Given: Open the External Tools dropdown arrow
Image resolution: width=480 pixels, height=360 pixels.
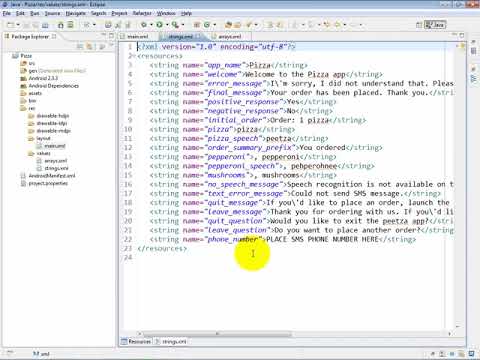Looking at the screenshot, I should point(183,25).
